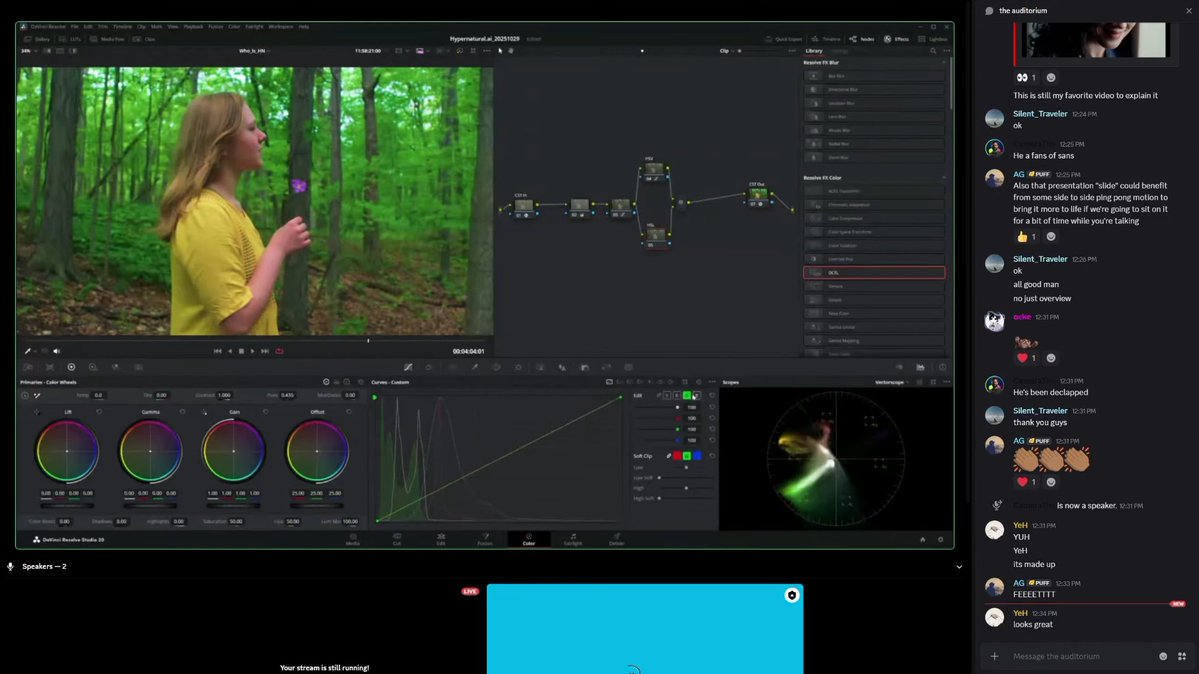Toggle the red loop playback button

point(279,351)
